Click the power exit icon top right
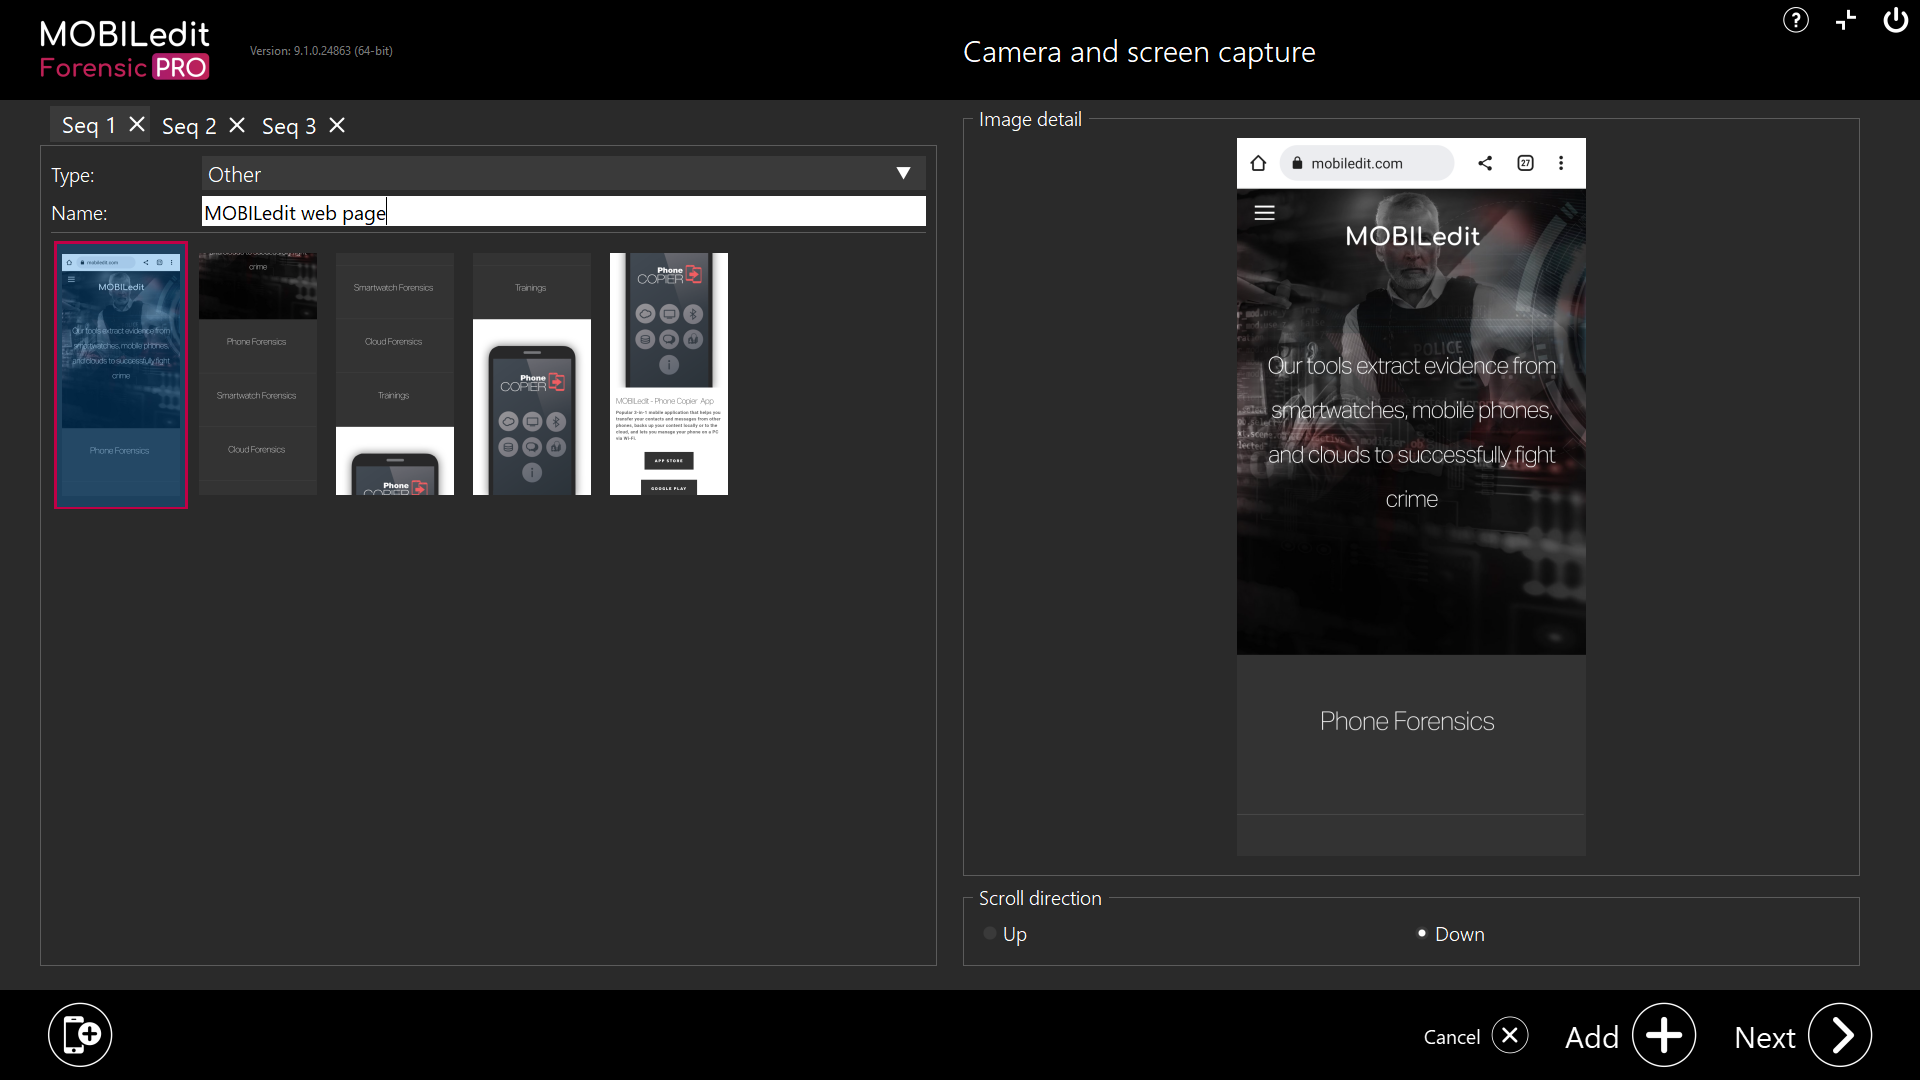The width and height of the screenshot is (1920, 1080). pyautogui.click(x=1896, y=20)
